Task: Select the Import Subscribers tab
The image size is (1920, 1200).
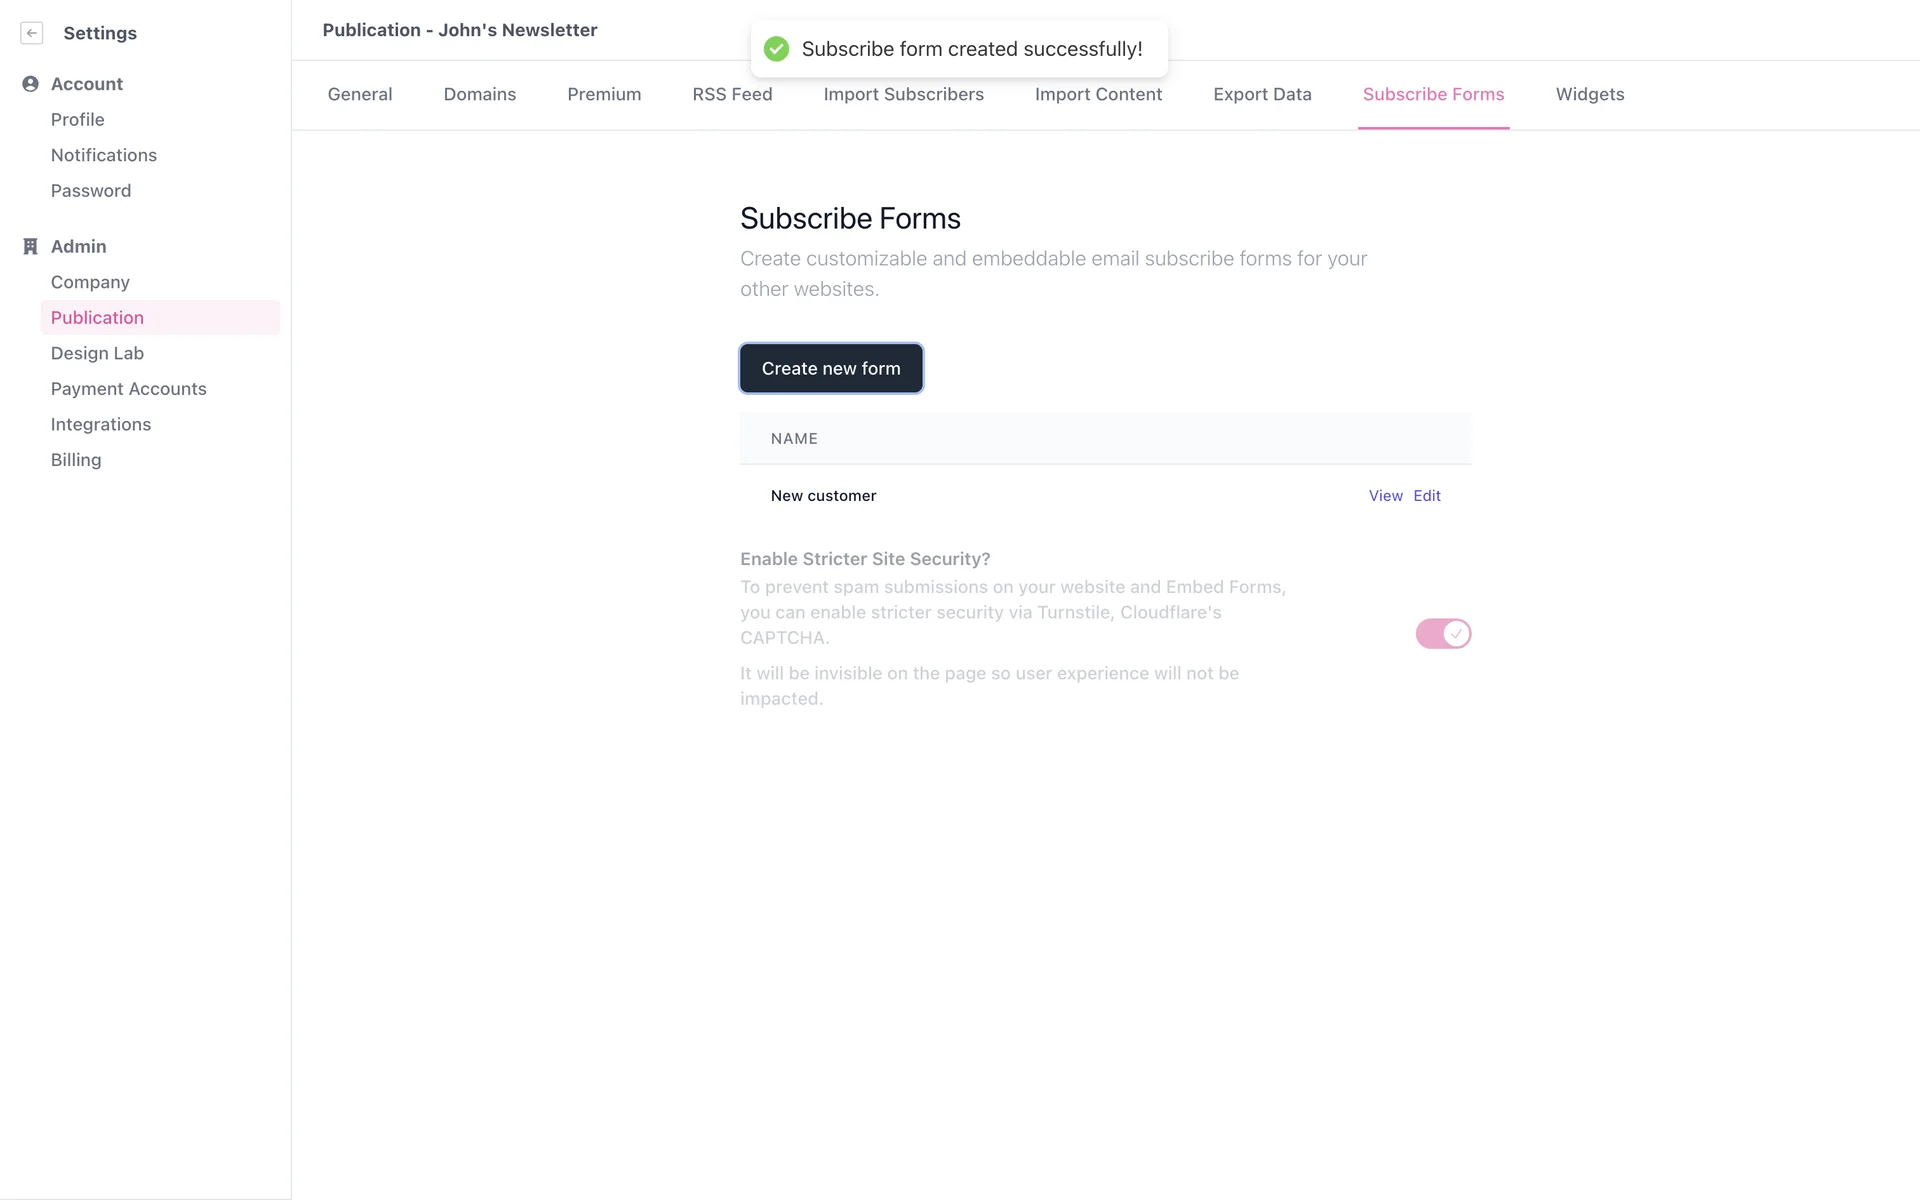Action: [x=903, y=94]
